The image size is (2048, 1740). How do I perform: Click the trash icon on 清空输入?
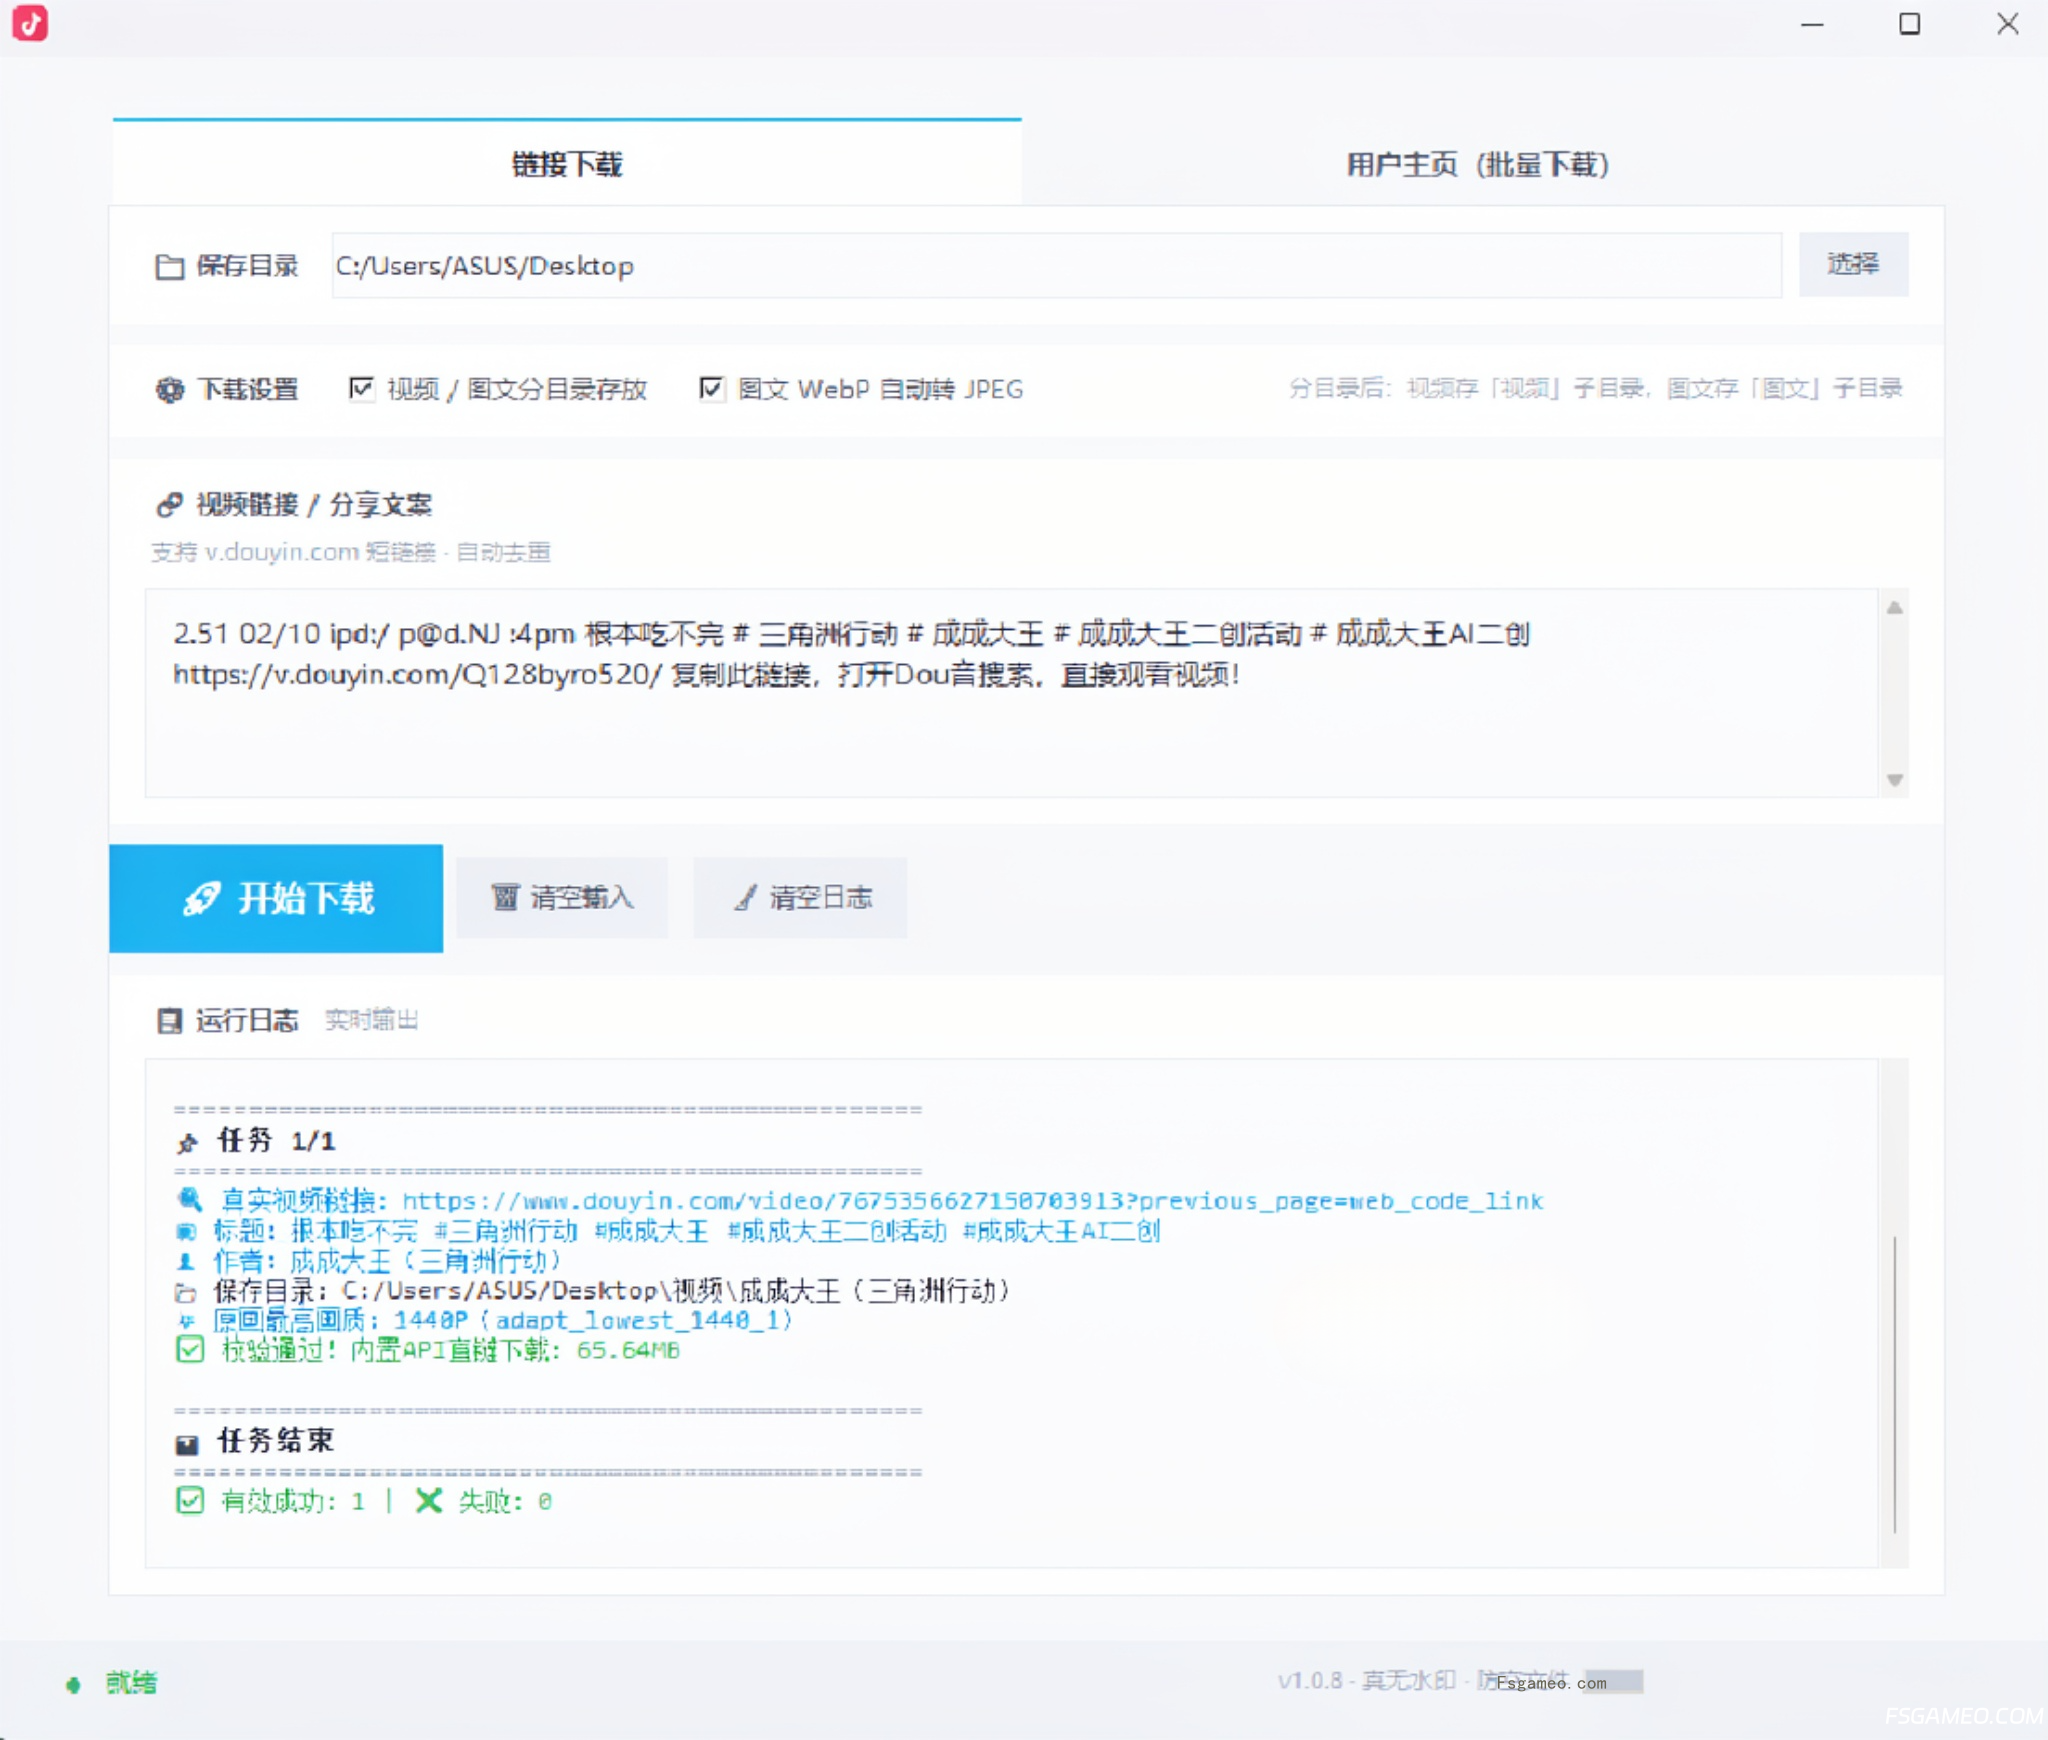tap(505, 897)
